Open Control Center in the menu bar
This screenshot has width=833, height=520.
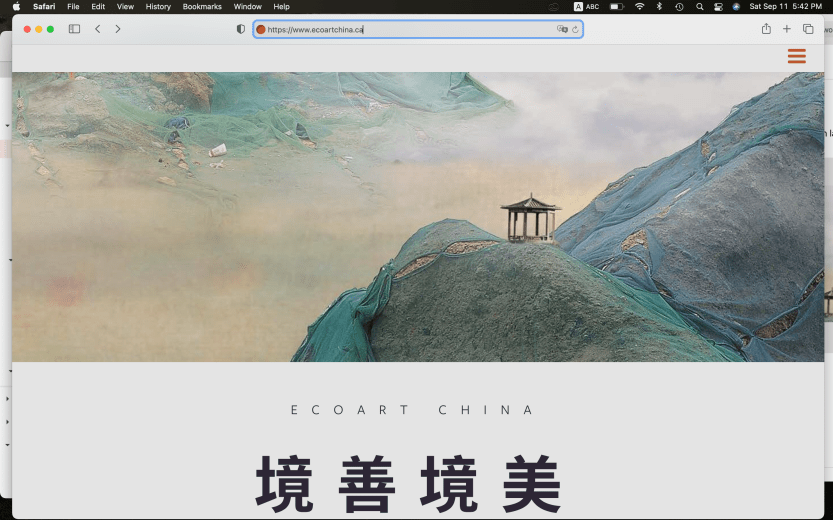[718, 6]
